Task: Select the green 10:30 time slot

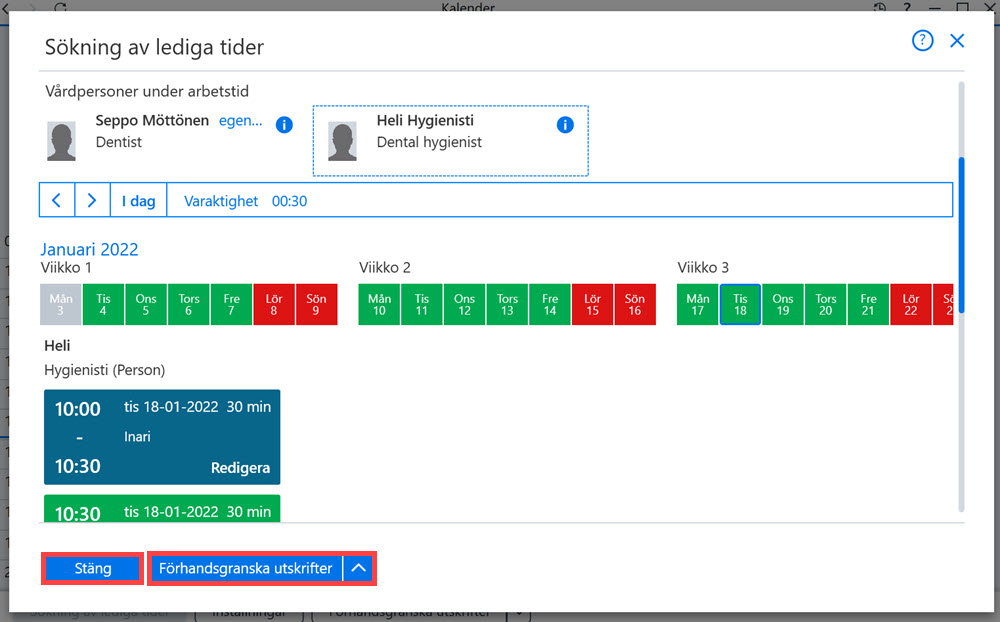Action: point(162,508)
